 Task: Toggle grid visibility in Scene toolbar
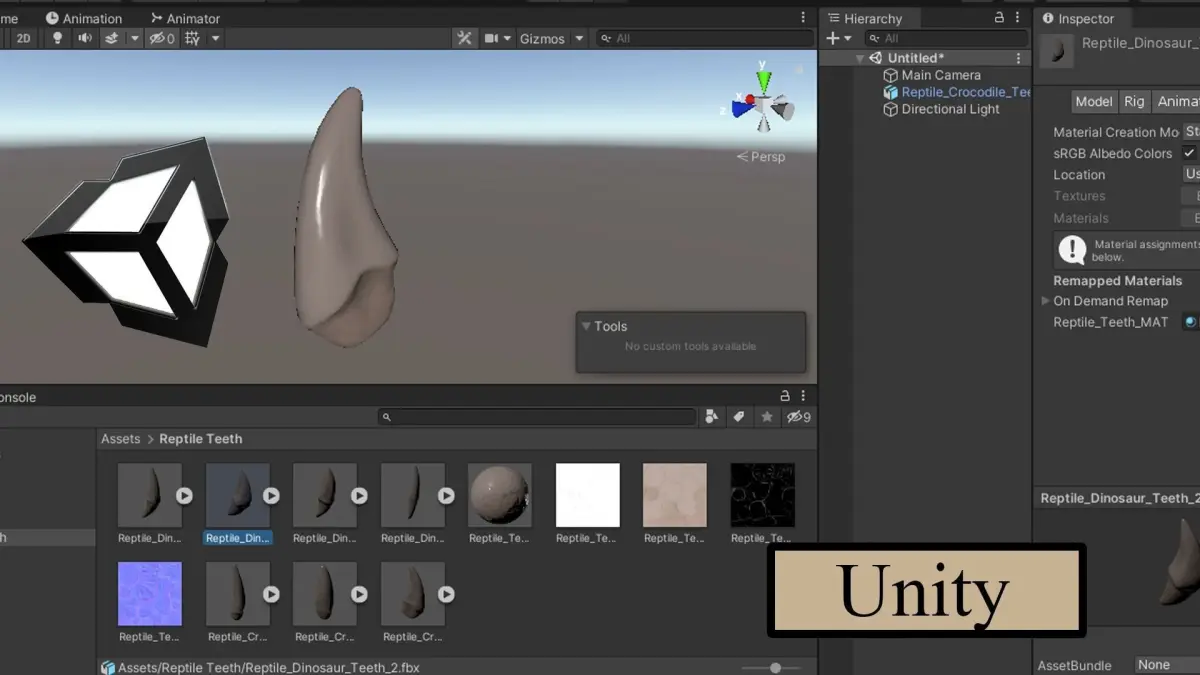(192, 38)
